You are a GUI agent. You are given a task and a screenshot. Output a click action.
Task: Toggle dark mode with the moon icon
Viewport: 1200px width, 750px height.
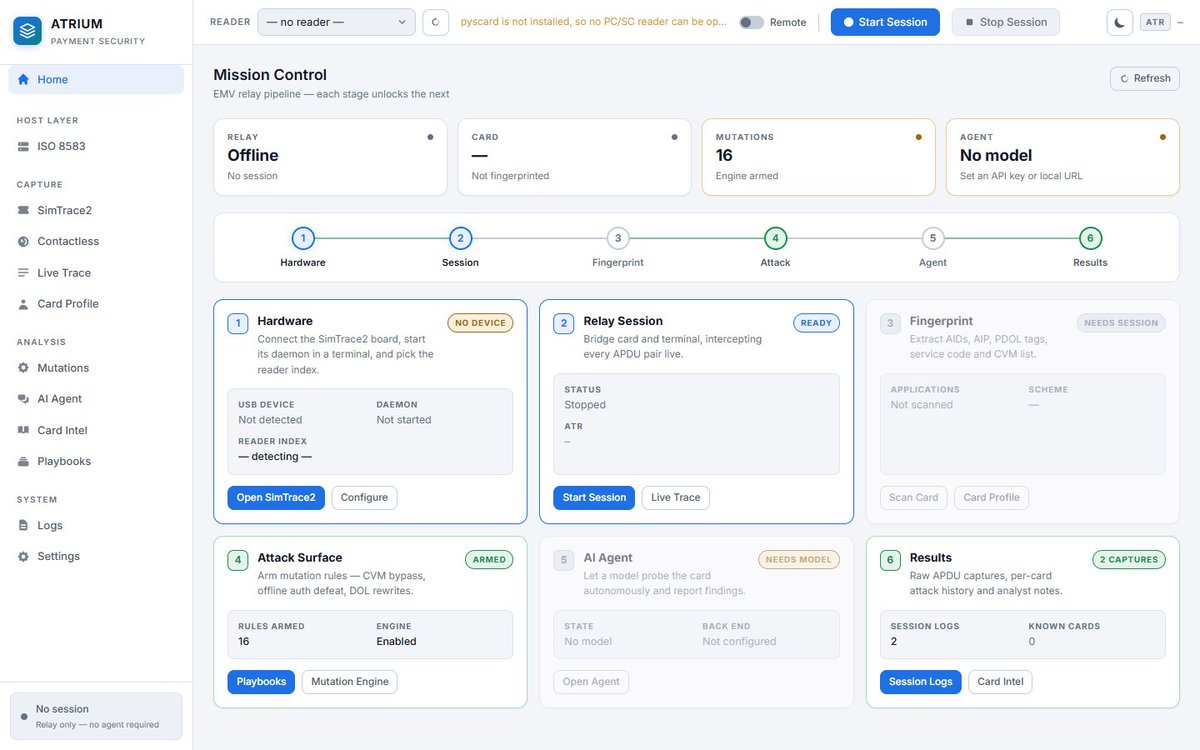(1120, 22)
